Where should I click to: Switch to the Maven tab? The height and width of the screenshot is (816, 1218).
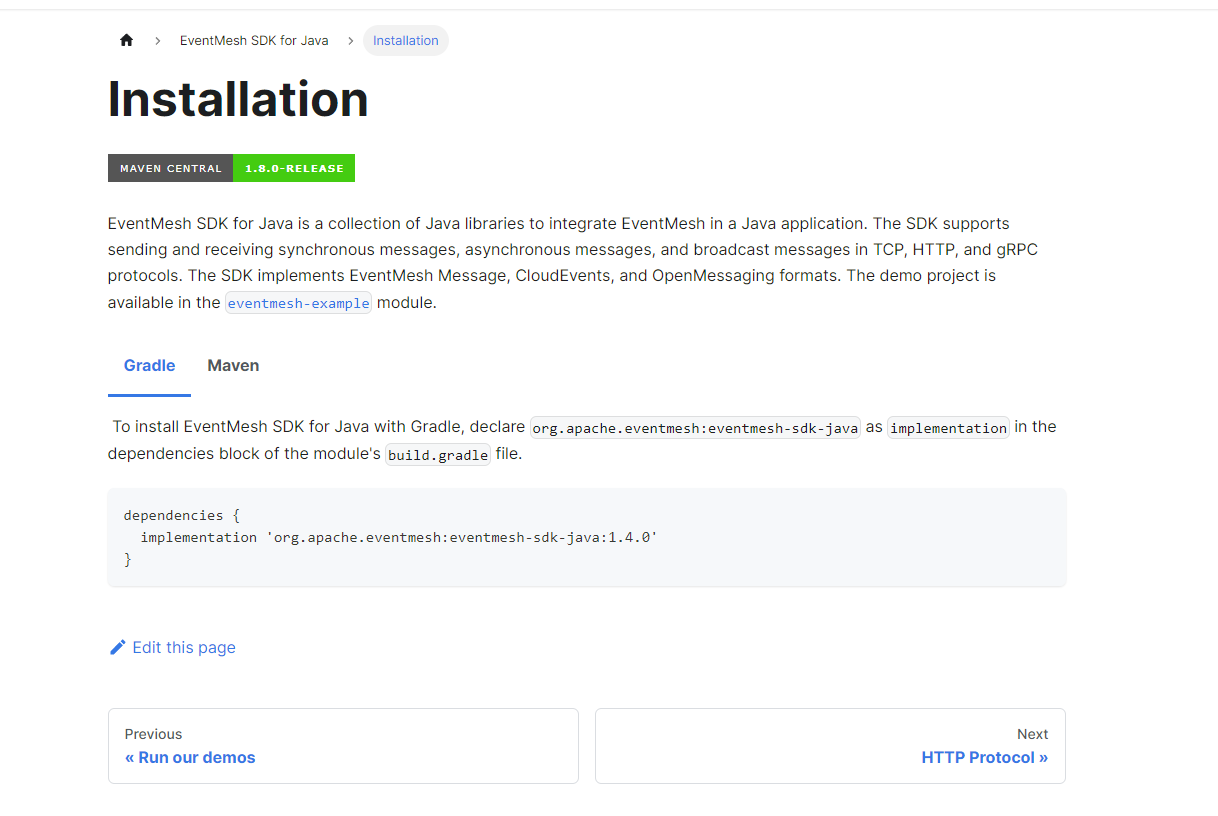click(x=233, y=366)
